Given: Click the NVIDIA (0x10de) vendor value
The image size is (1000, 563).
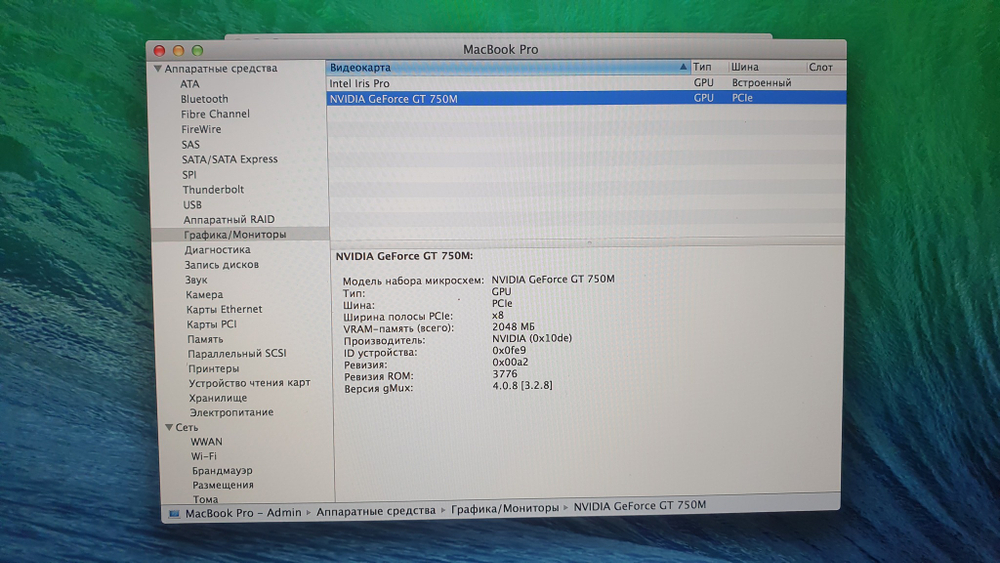Looking at the screenshot, I should pos(532,339).
